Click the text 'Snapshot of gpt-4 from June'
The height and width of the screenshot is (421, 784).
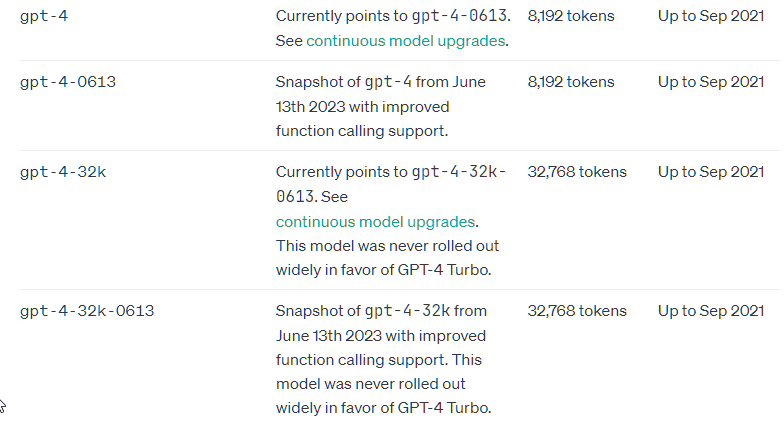click(381, 82)
